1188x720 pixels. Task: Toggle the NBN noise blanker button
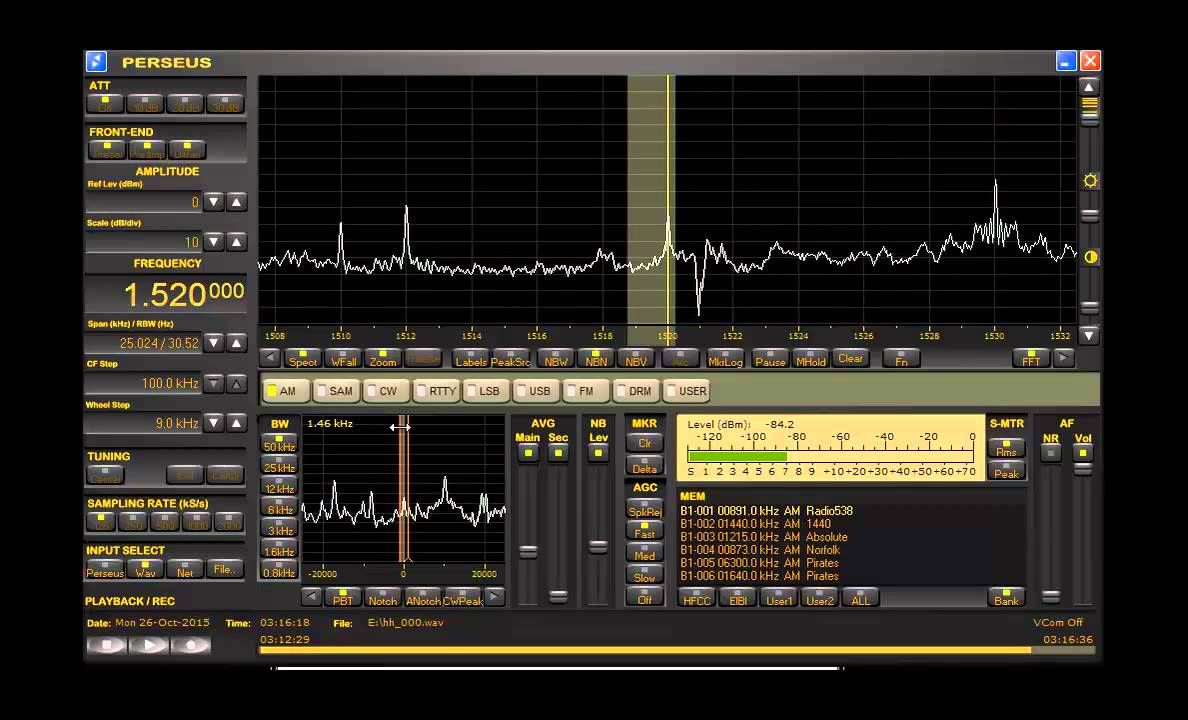pyautogui.click(x=596, y=358)
